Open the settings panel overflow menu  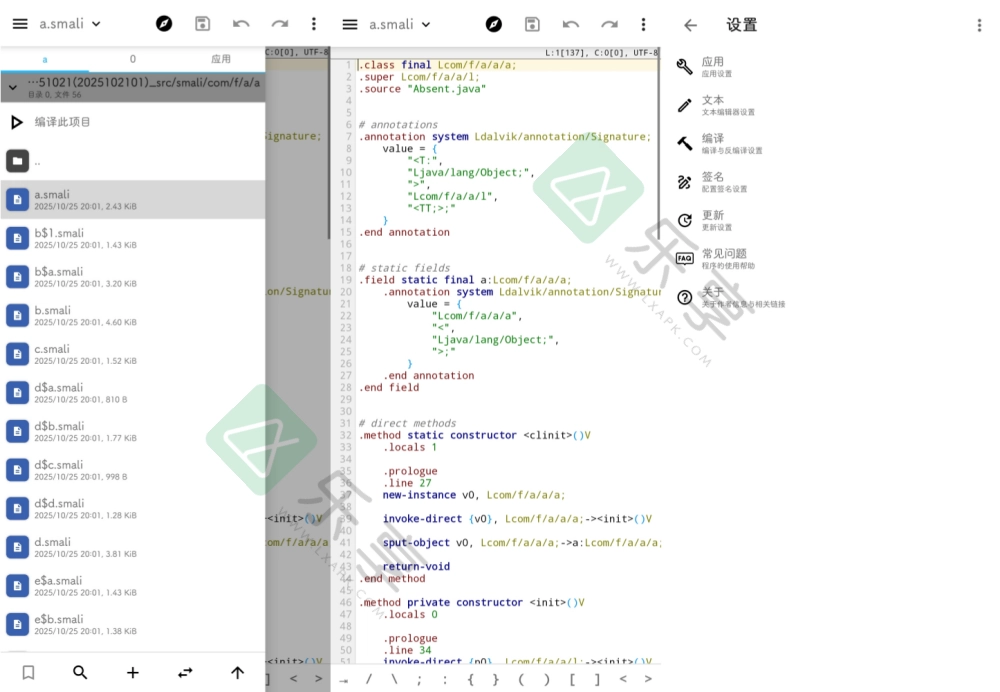click(x=981, y=24)
